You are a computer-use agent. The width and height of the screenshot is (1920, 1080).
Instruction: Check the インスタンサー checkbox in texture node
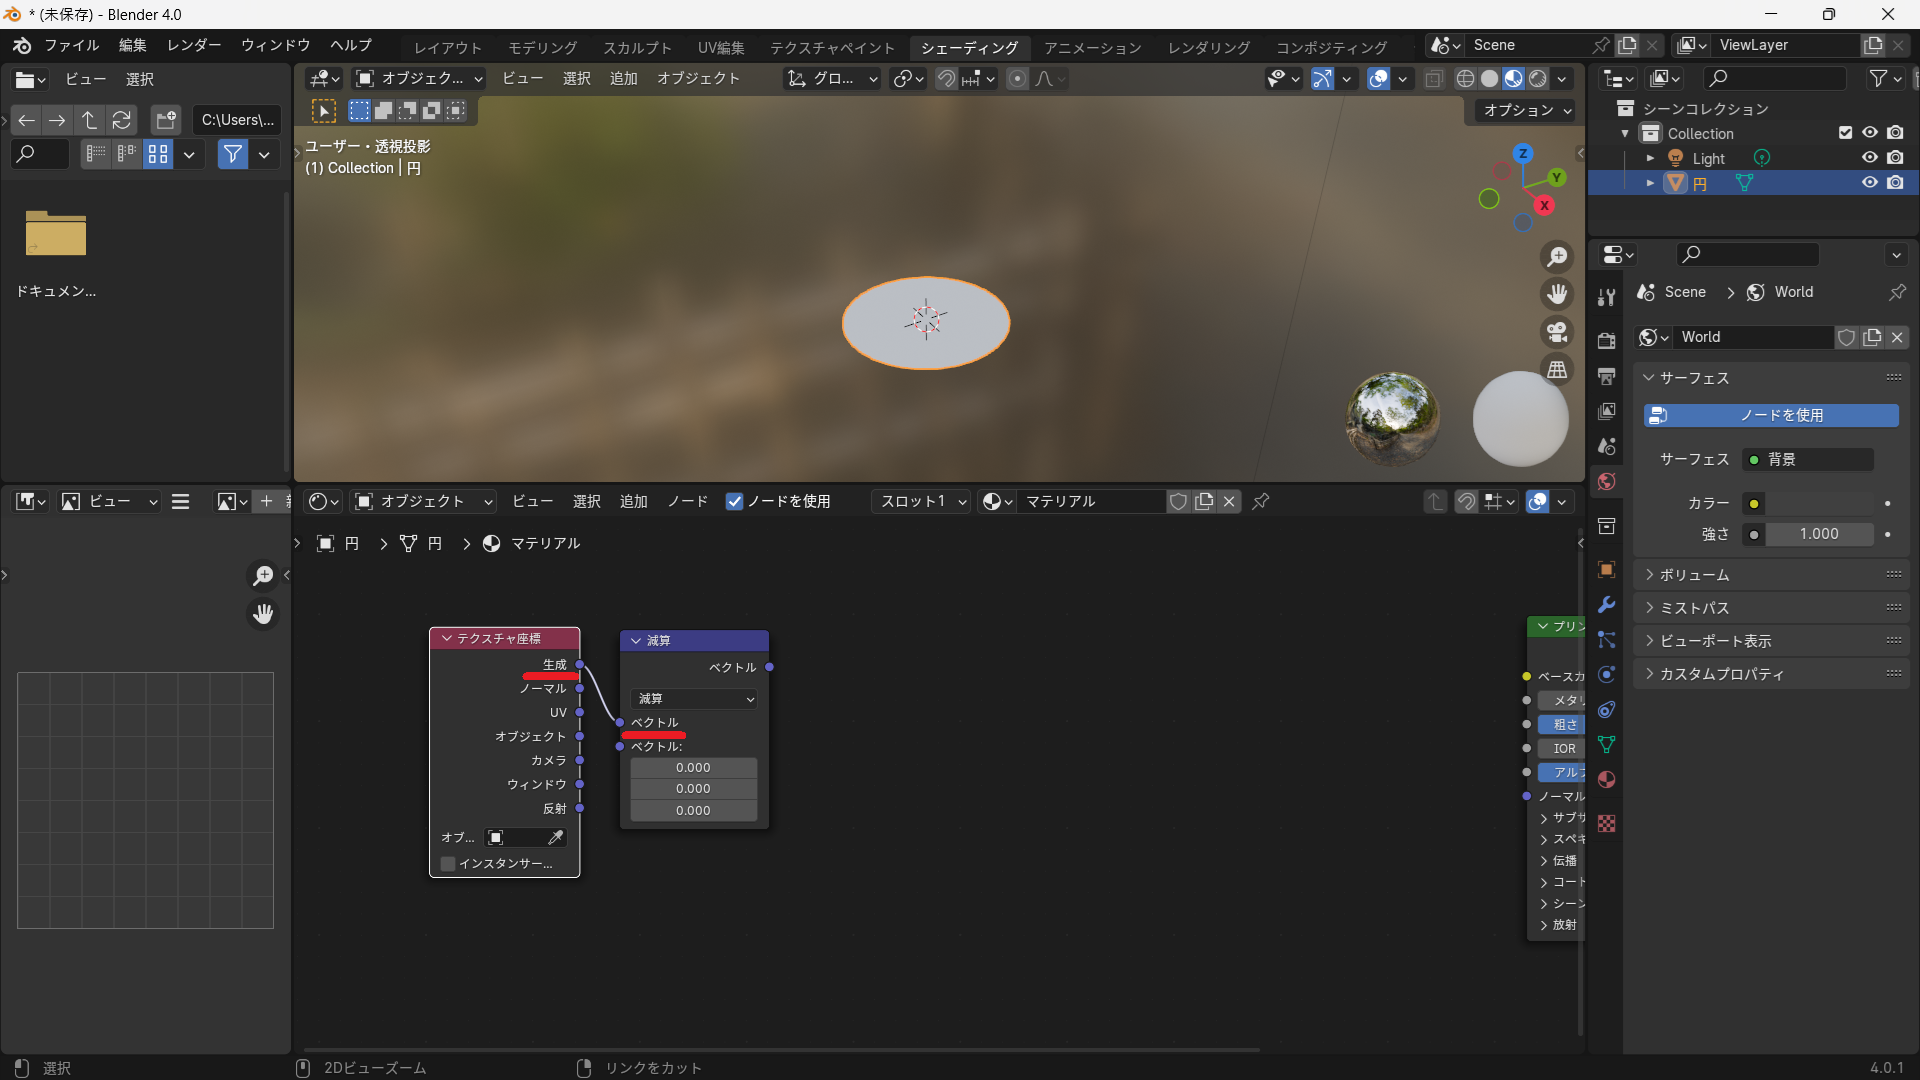click(448, 863)
